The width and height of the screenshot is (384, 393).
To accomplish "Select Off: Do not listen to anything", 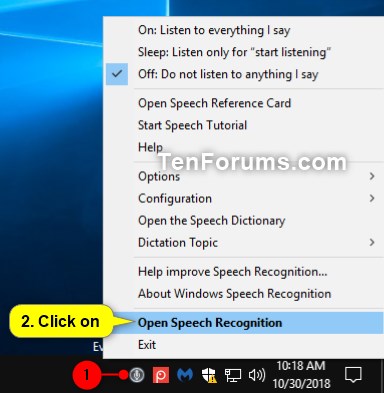I will tap(243, 74).
